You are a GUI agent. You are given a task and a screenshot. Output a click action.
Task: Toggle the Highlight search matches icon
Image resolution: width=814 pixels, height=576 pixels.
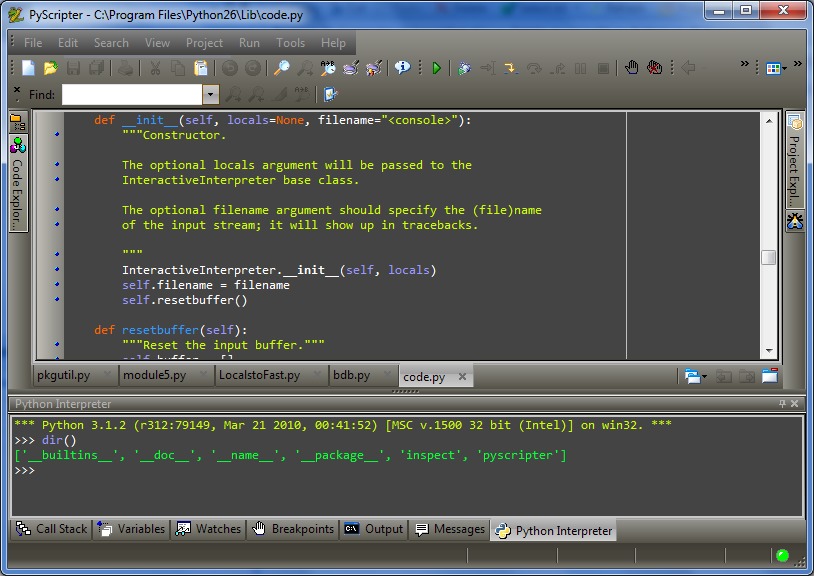pos(279,94)
